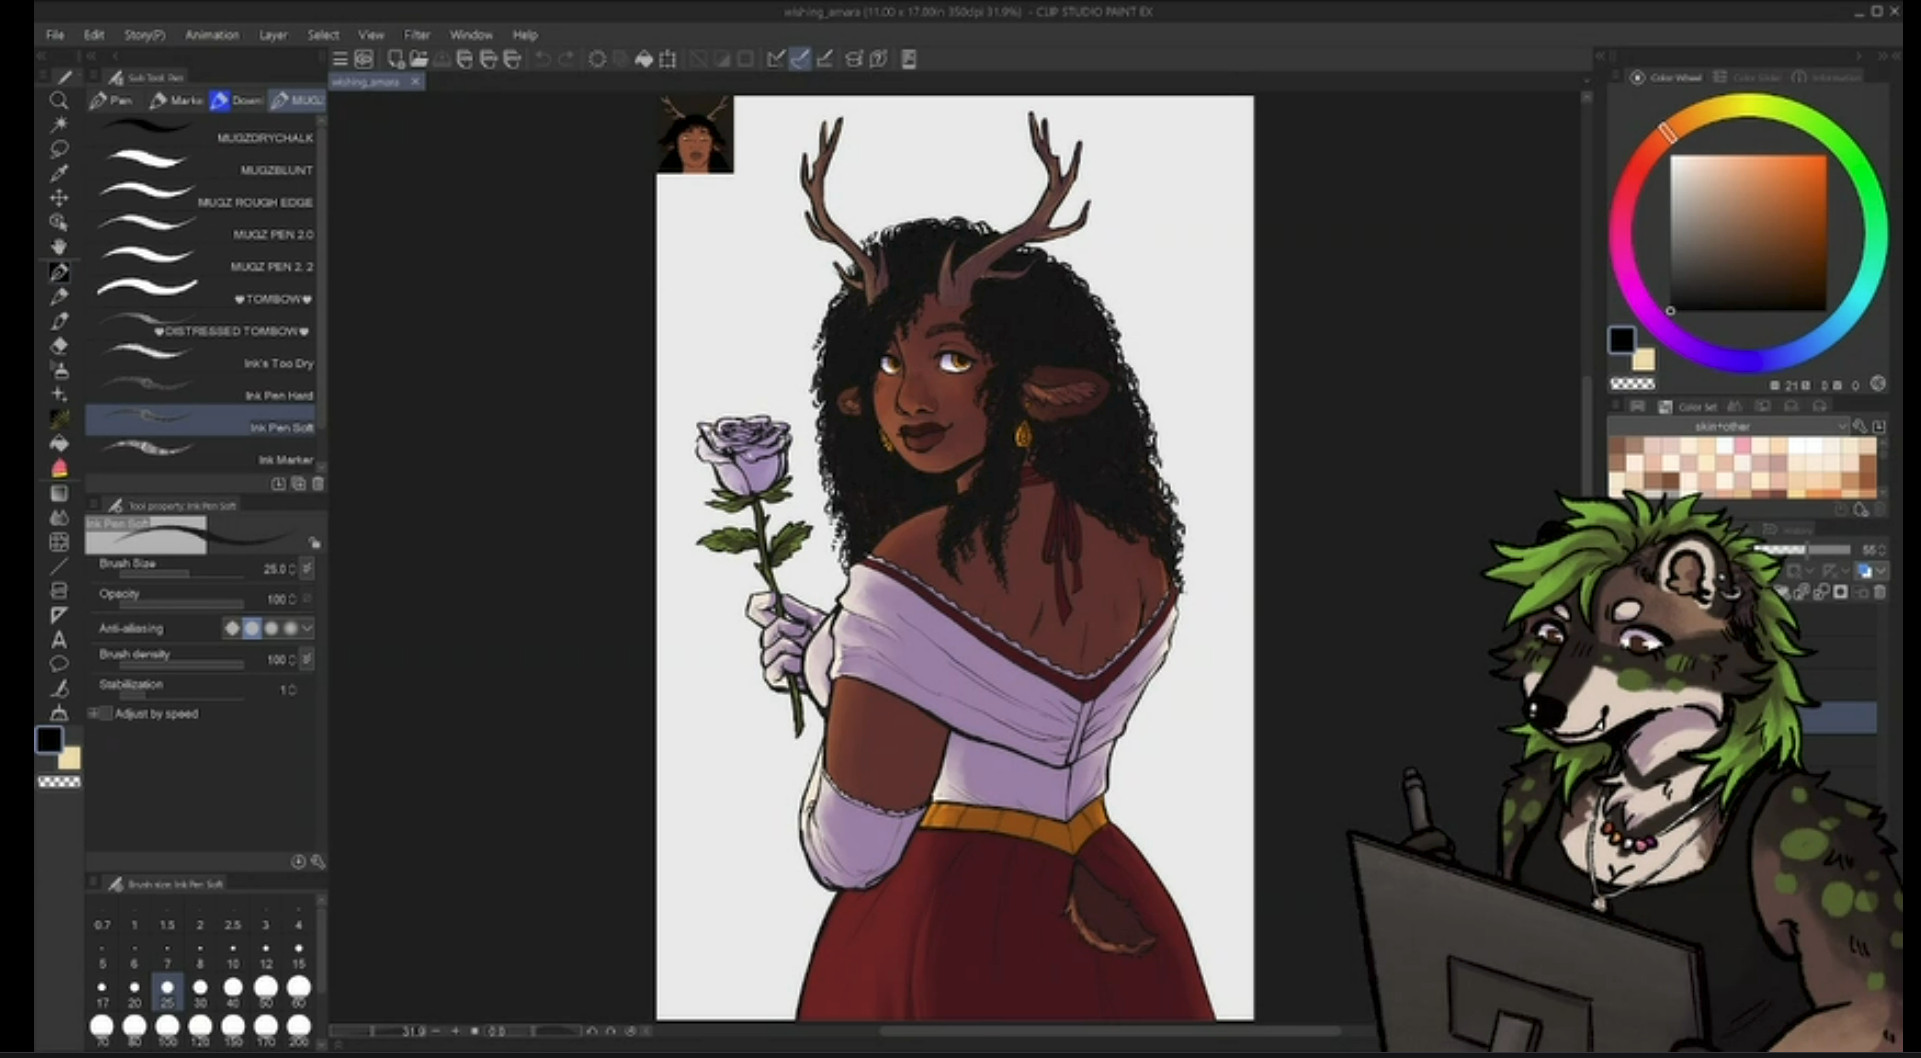Duplicate the sub tool icon
This screenshot has width=1921, height=1058.
tap(298, 484)
